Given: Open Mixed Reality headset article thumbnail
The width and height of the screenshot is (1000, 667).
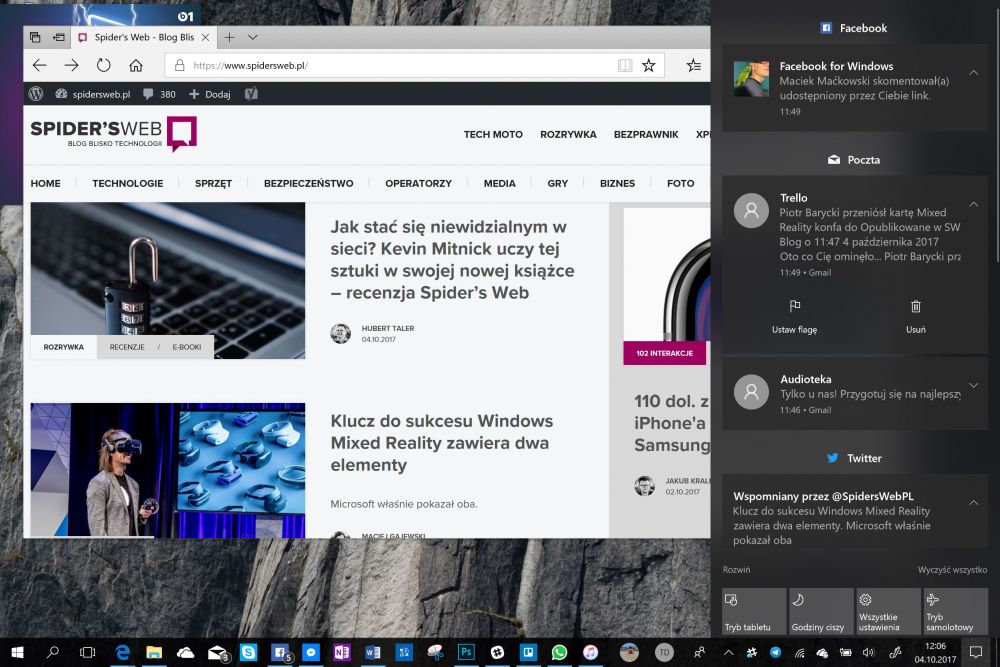Looking at the screenshot, I should tap(168, 470).
